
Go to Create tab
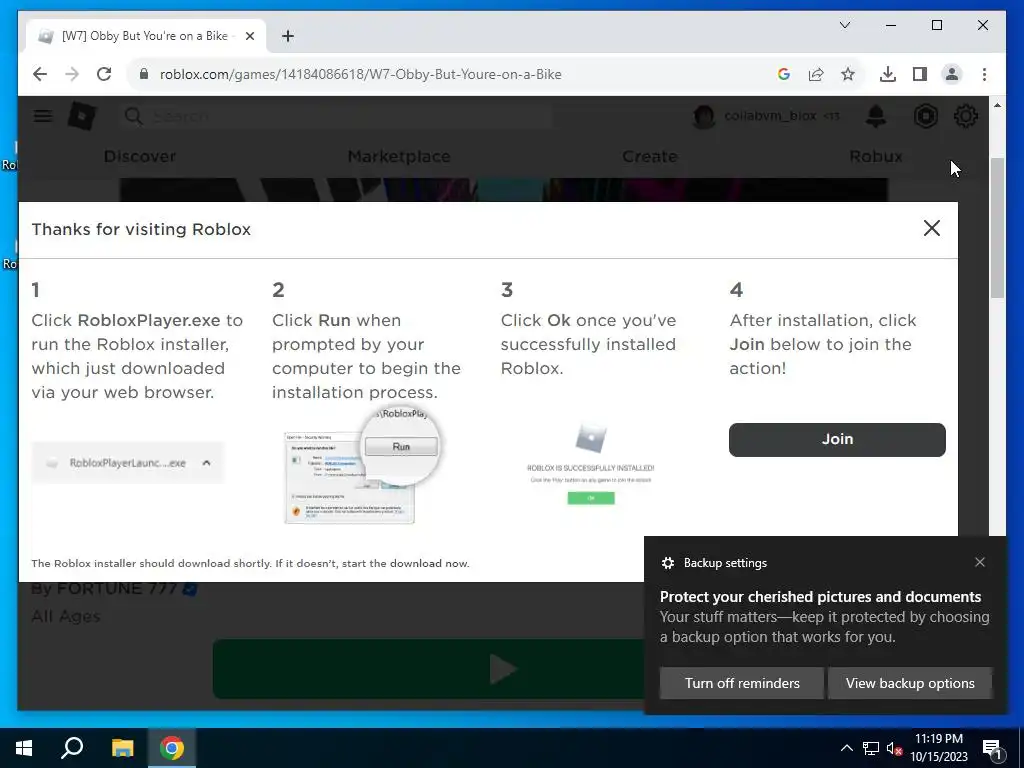[650, 157]
